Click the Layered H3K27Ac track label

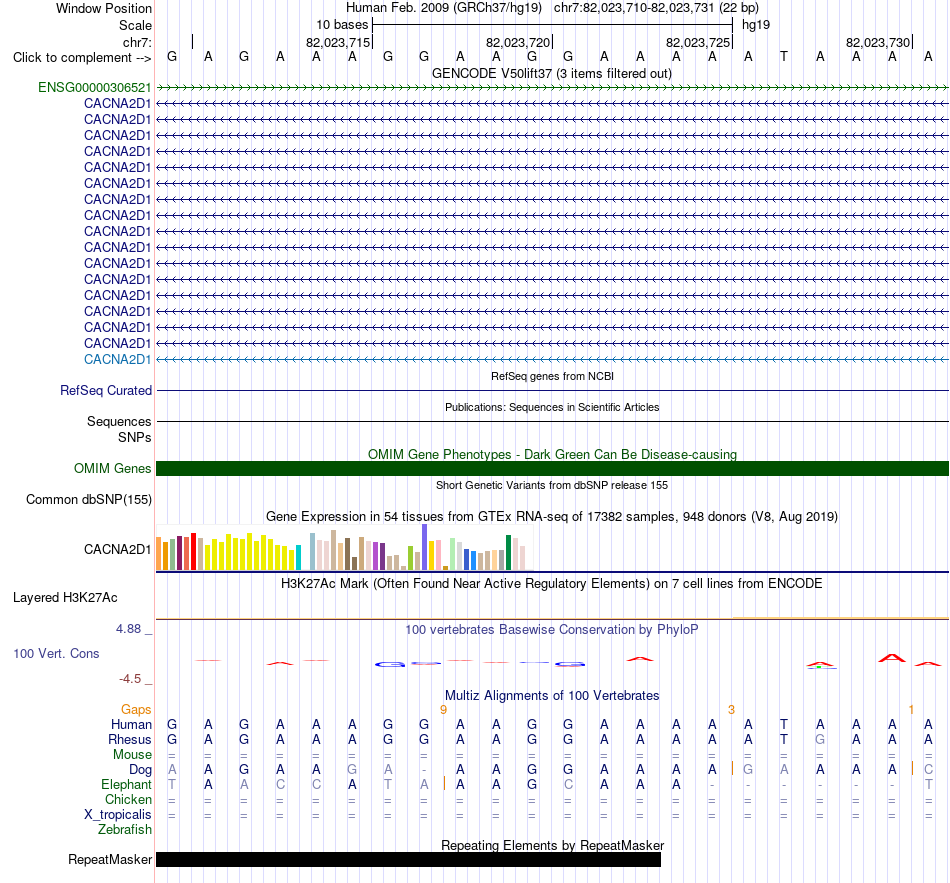pyautogui.click(x=65, y=598)
